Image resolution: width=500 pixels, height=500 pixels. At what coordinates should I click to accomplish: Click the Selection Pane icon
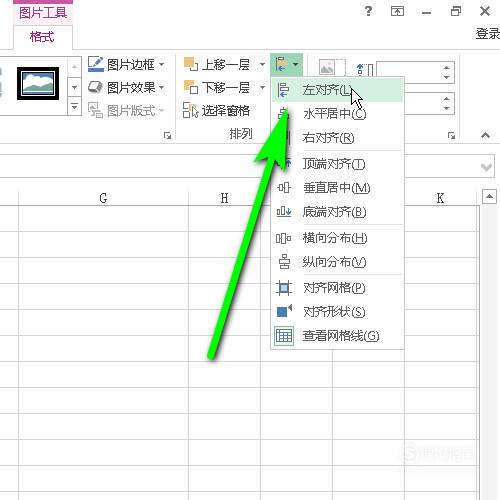point(191,110)
